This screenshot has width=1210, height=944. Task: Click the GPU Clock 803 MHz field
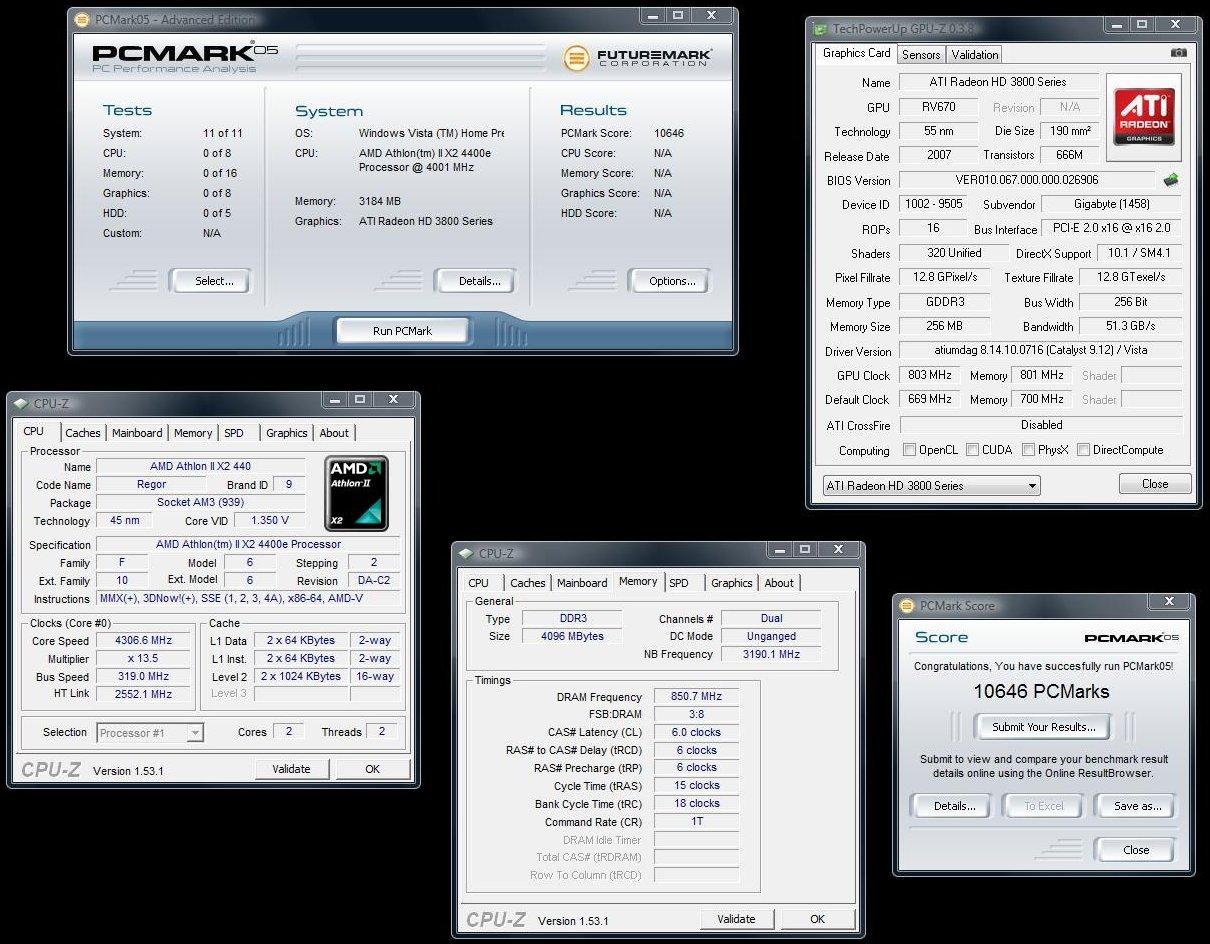pyautogui.click(x=931, y=375)
